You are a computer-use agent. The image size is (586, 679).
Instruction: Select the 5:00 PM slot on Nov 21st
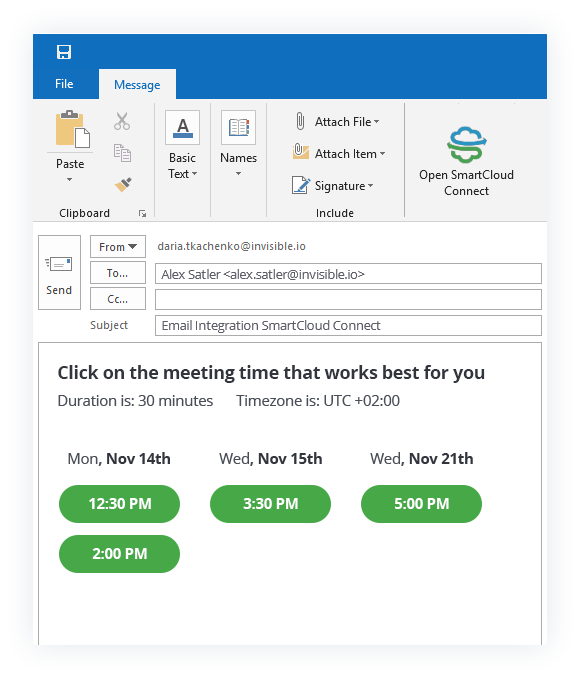pos(421,504)
